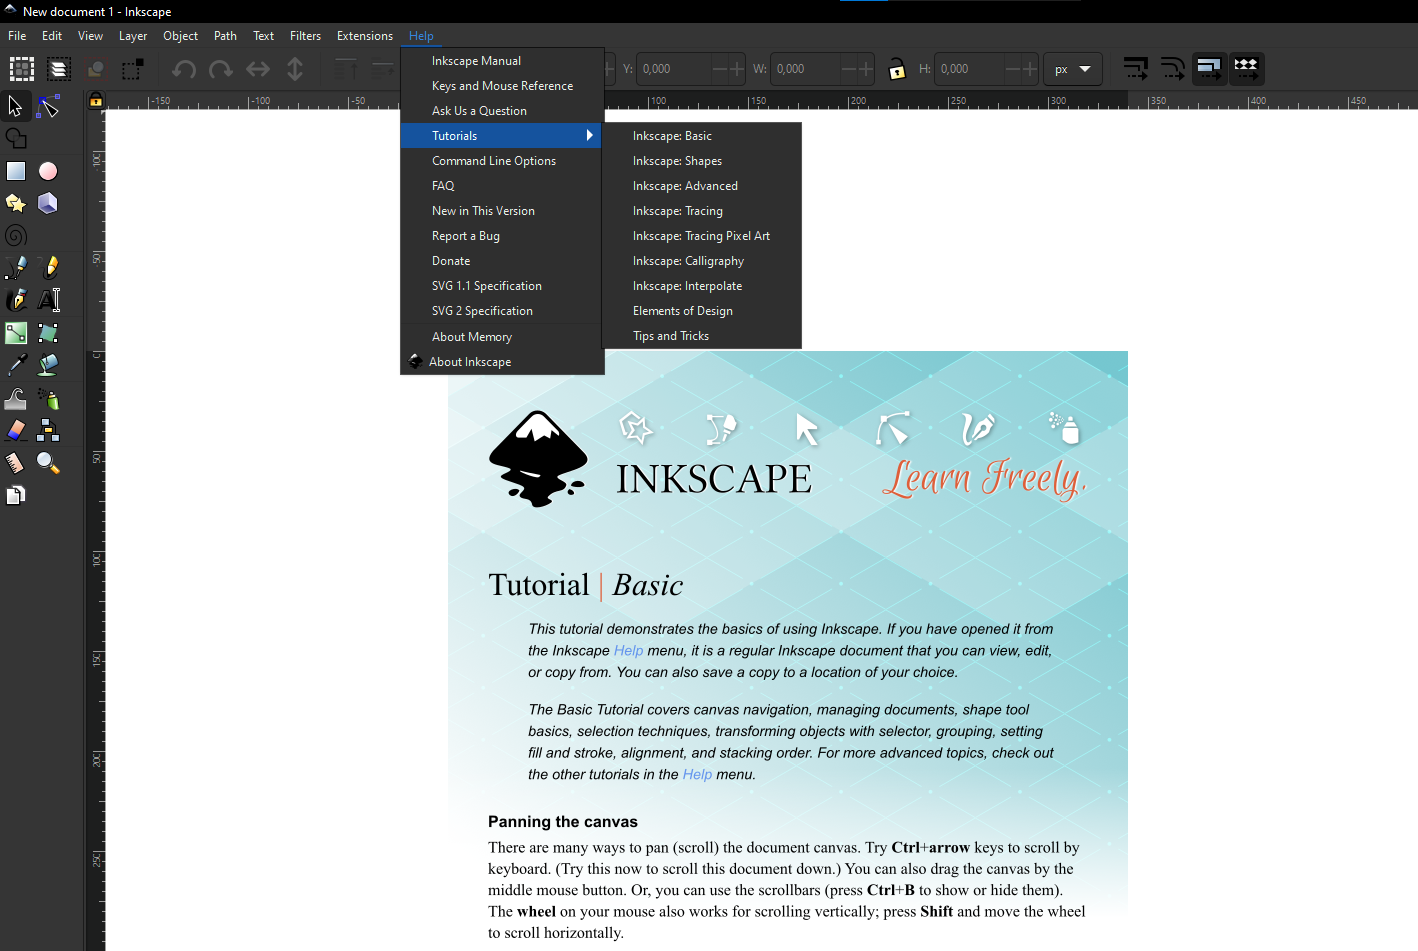Image resolution: width=1418 pixels, height=951 pixels.
Task: Toggle move patterns with objects
Action: pos(1247,69)
